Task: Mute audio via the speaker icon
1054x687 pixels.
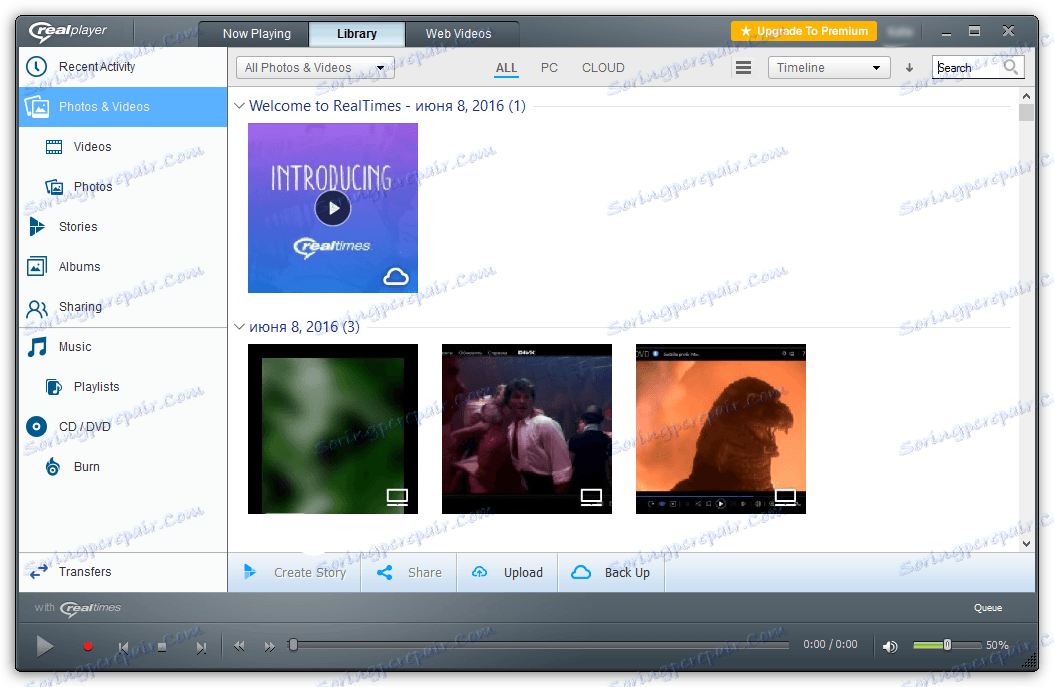Action: pyautogui.click(x=889, y=646)
